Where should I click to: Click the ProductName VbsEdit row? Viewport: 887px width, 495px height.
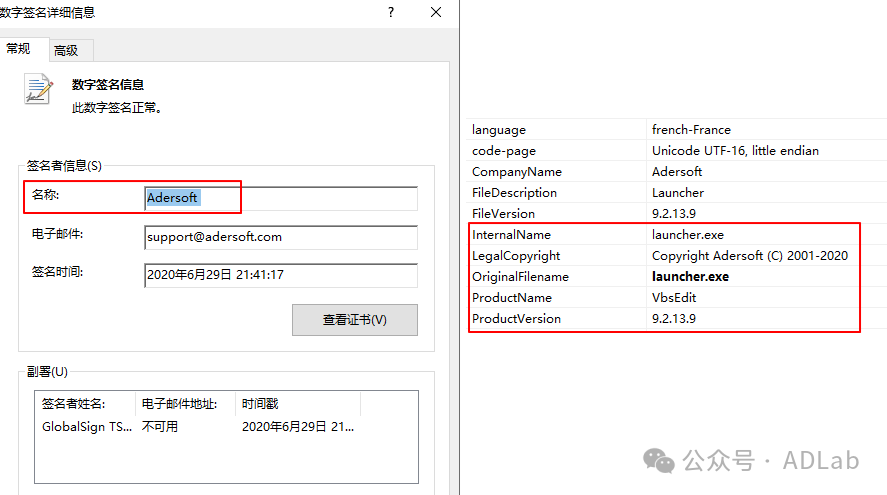[664, 298]
